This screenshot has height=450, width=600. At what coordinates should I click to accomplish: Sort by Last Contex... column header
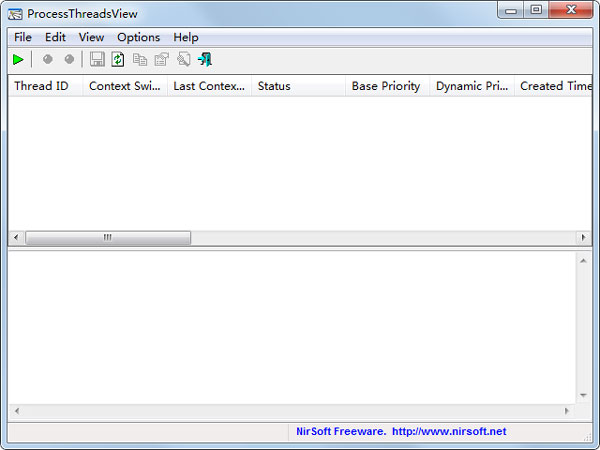[x=209, y=86]
